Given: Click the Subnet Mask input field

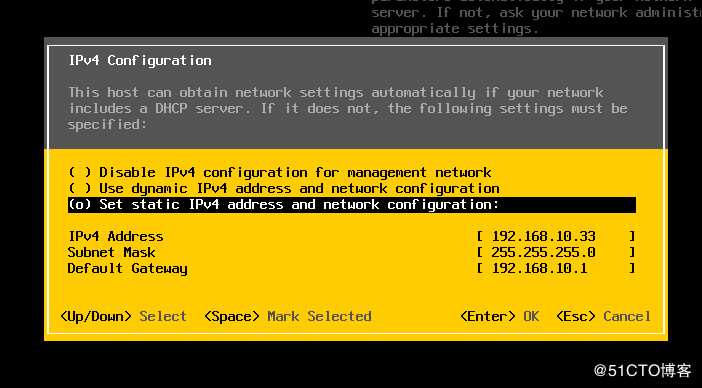Looking at the screenshot, I should click(556, 252).
